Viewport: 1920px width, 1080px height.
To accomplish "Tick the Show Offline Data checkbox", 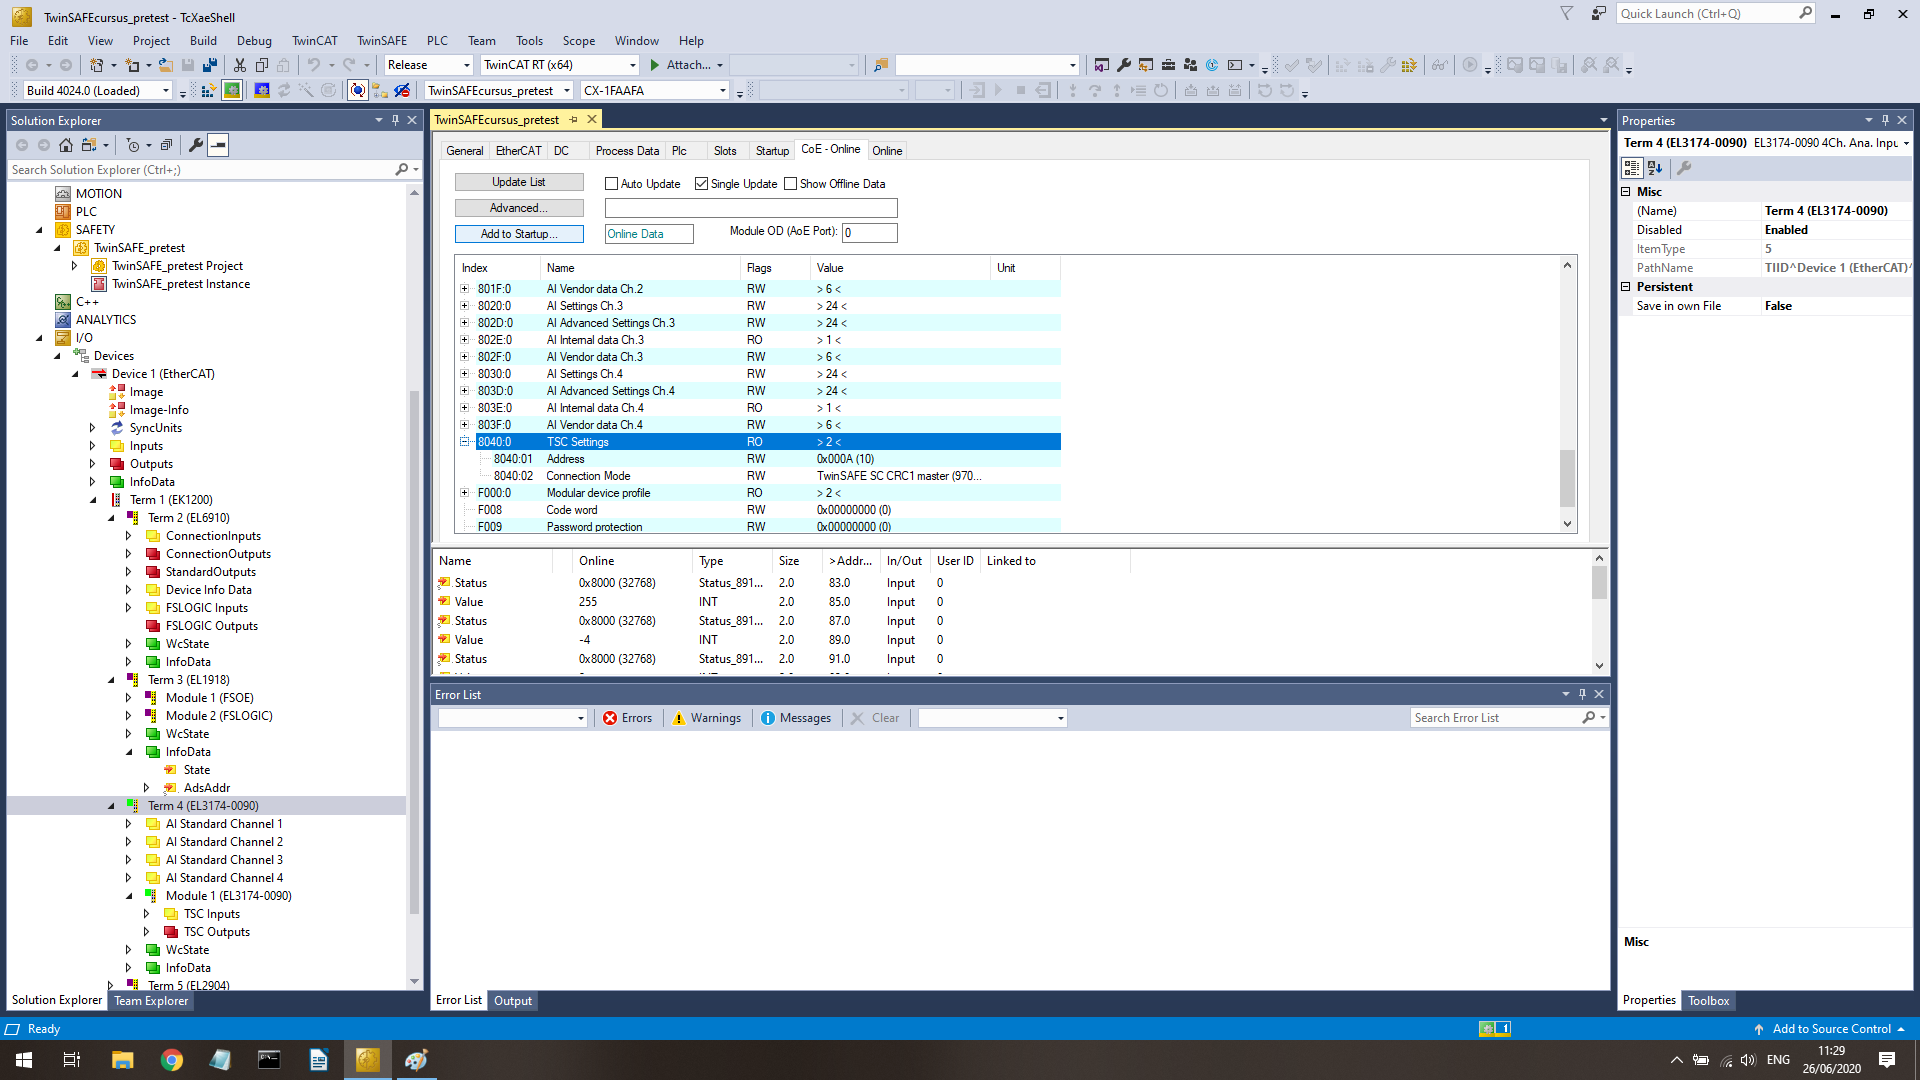I will (x=791, y=184).
